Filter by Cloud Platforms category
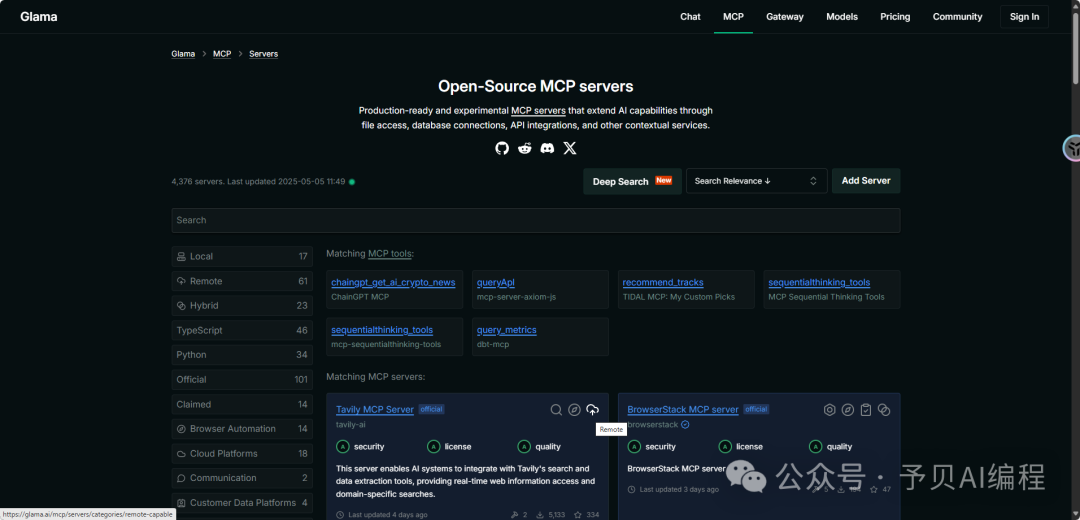 [x=242, y=453]
